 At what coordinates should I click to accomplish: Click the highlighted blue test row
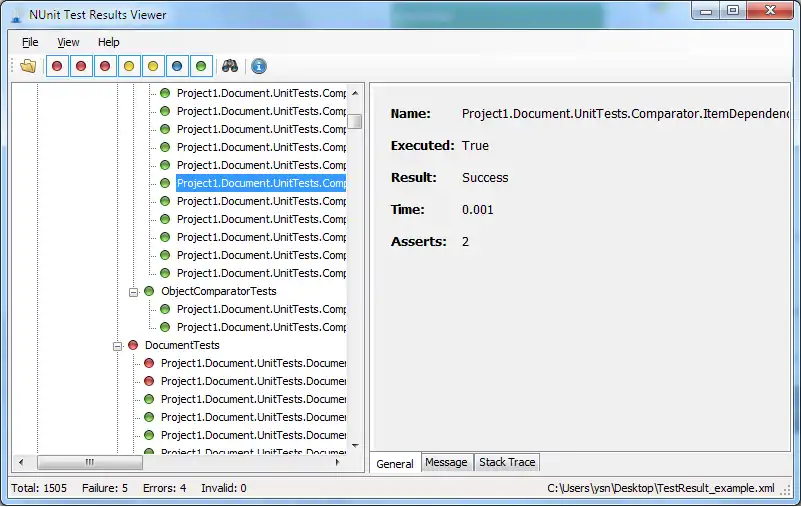[x=261, y=183]
